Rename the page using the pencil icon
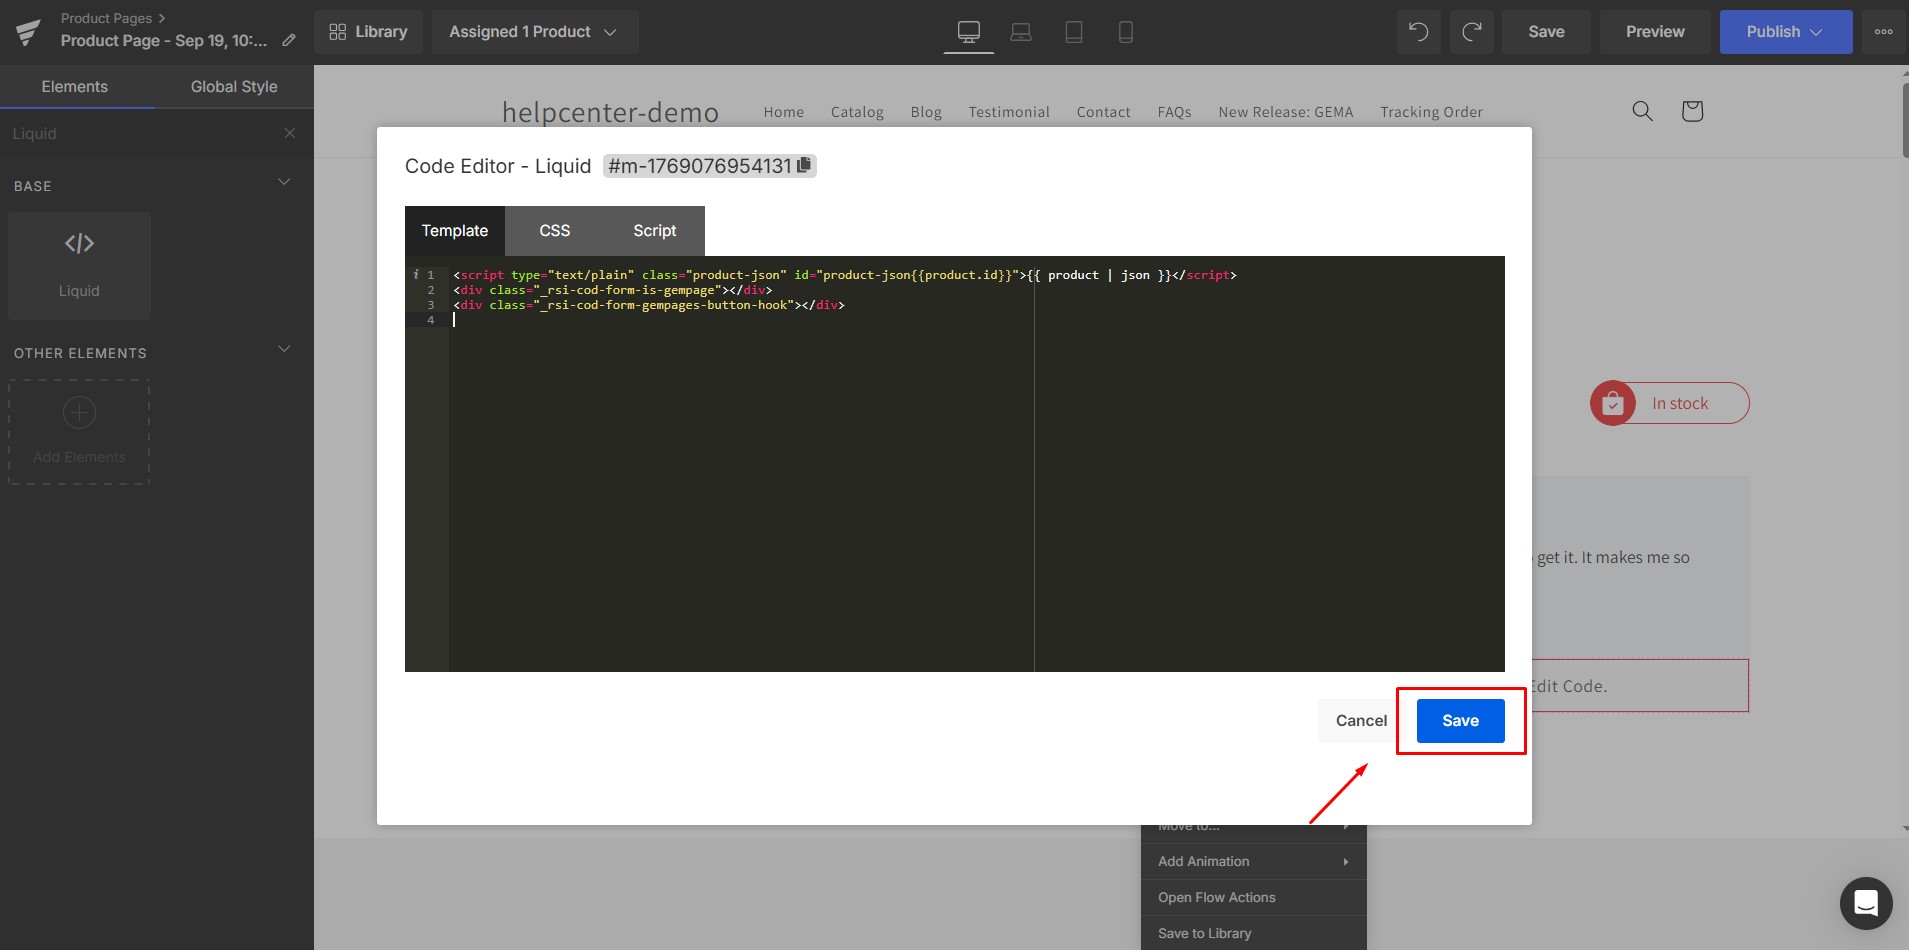This screenshot has height=950, width=1909. coord(289,40)
